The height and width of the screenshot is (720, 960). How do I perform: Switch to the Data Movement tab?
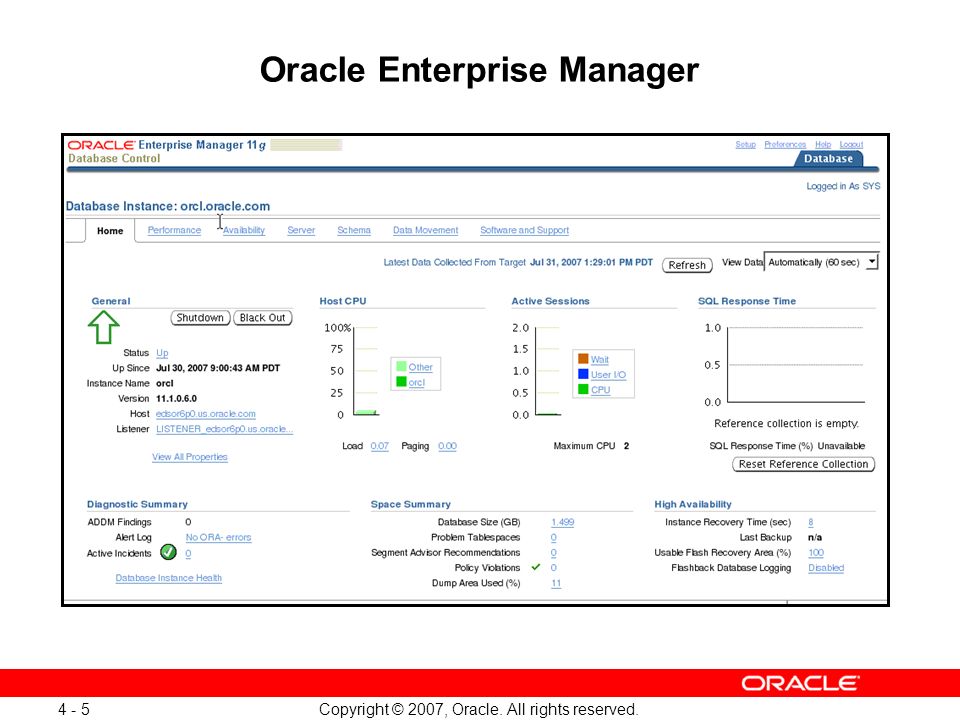(x=426, y=230)
